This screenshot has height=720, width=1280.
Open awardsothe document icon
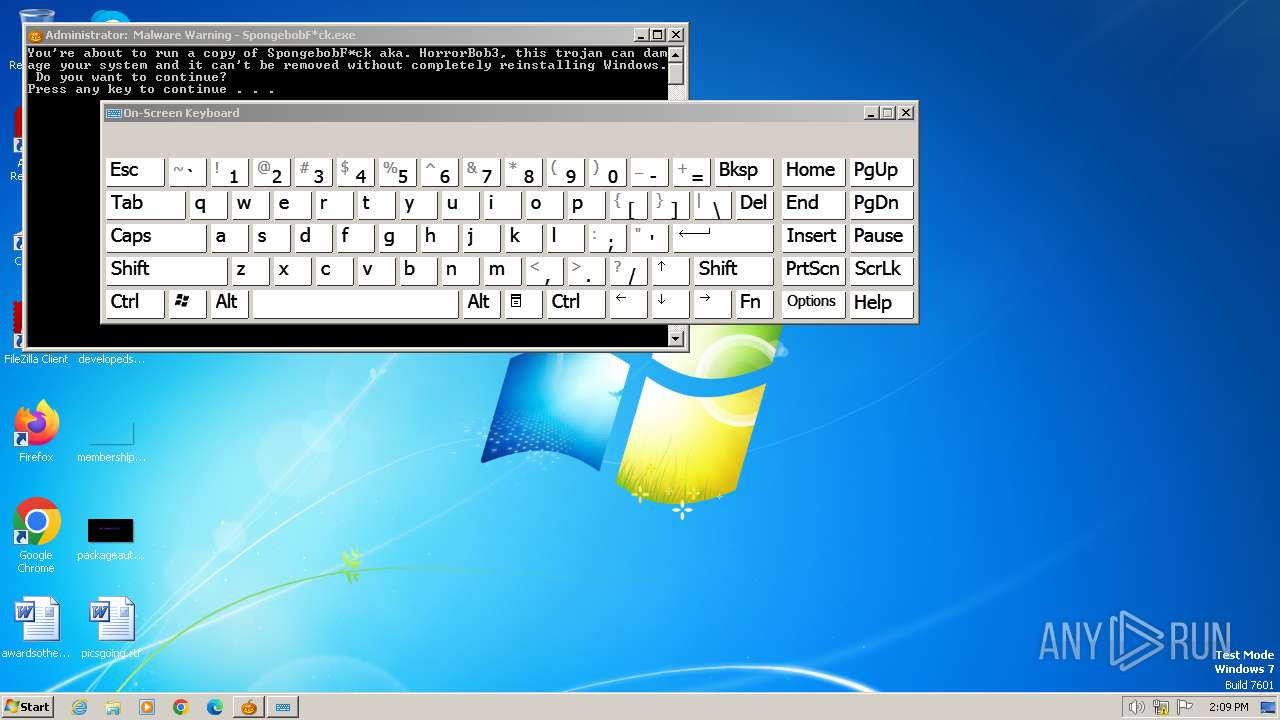pyautogui.click(x=36, y=628)
